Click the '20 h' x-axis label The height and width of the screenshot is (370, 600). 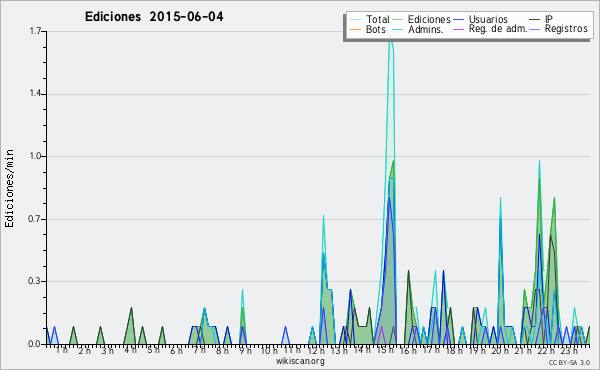point(500,350)
